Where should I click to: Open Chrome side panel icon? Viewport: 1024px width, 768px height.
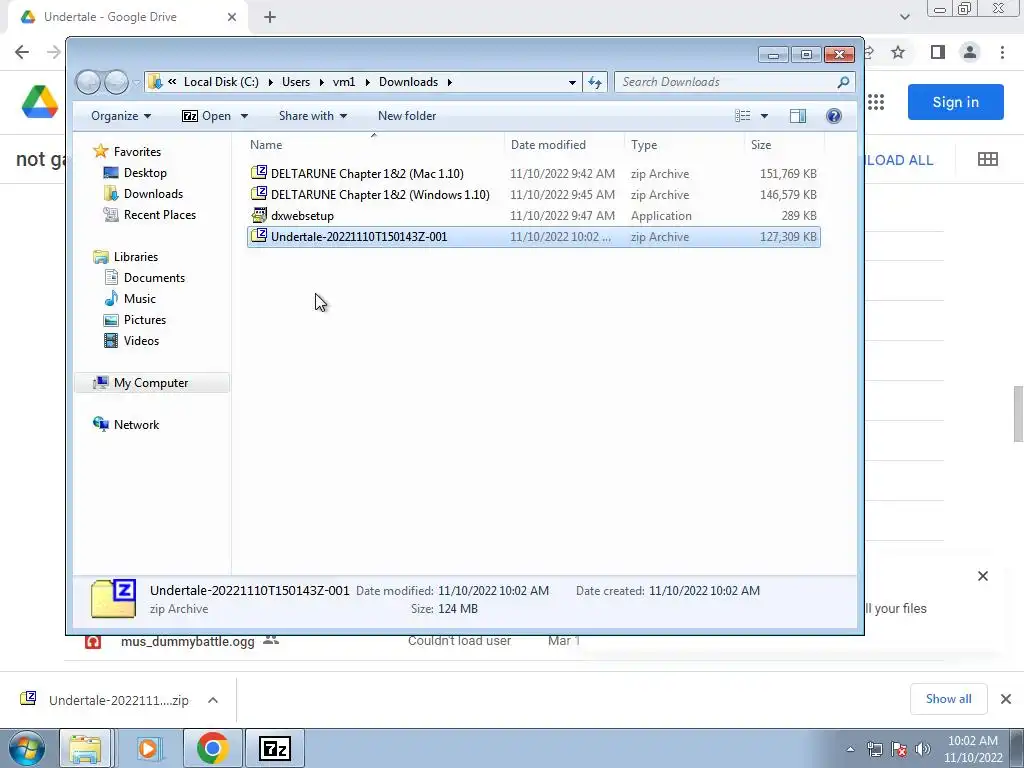tap(938, 52)
